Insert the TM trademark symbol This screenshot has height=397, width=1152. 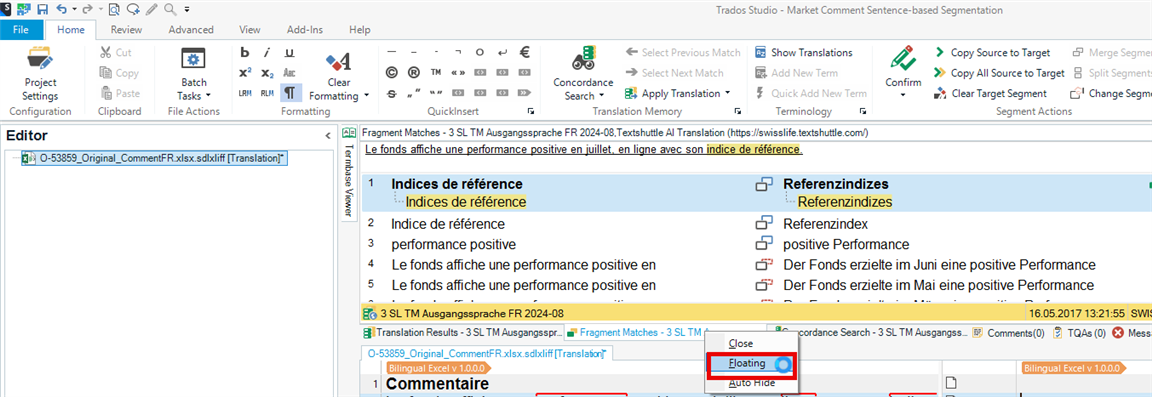(x=436, y=73)
